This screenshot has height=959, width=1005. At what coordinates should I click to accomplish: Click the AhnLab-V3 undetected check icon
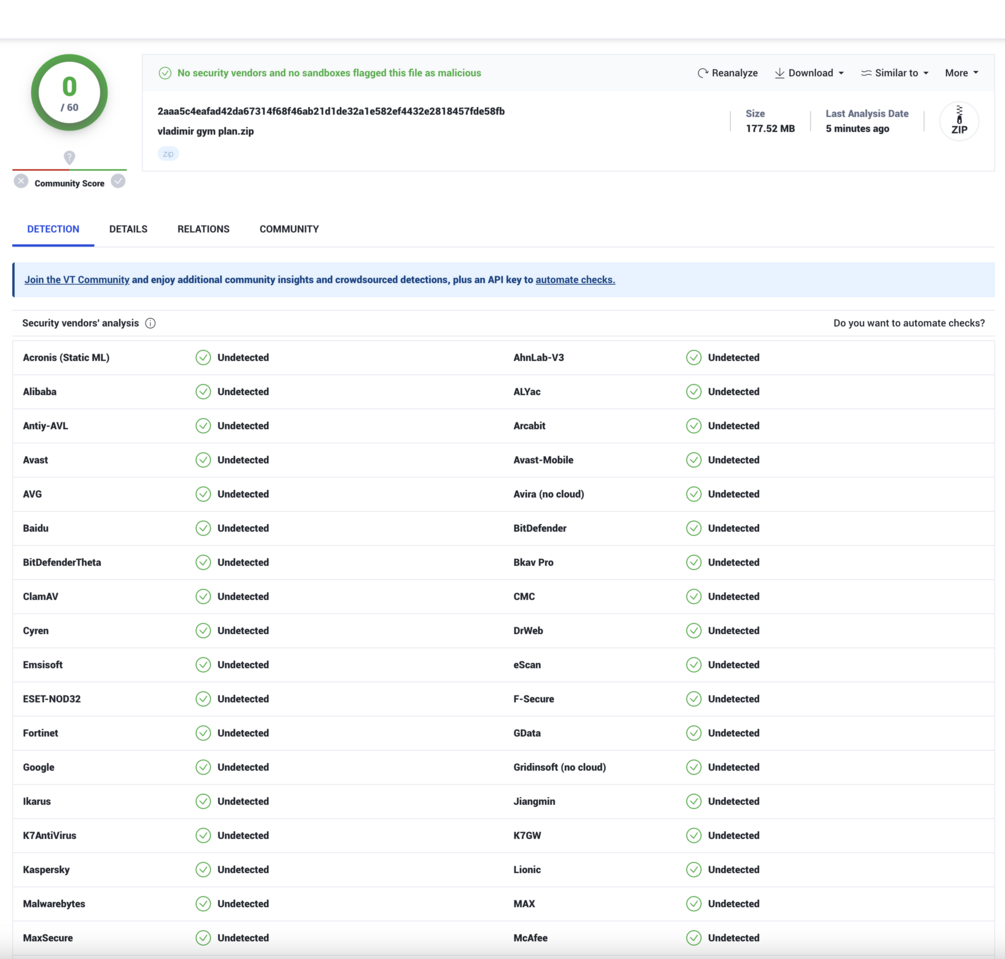coord(694,358)
